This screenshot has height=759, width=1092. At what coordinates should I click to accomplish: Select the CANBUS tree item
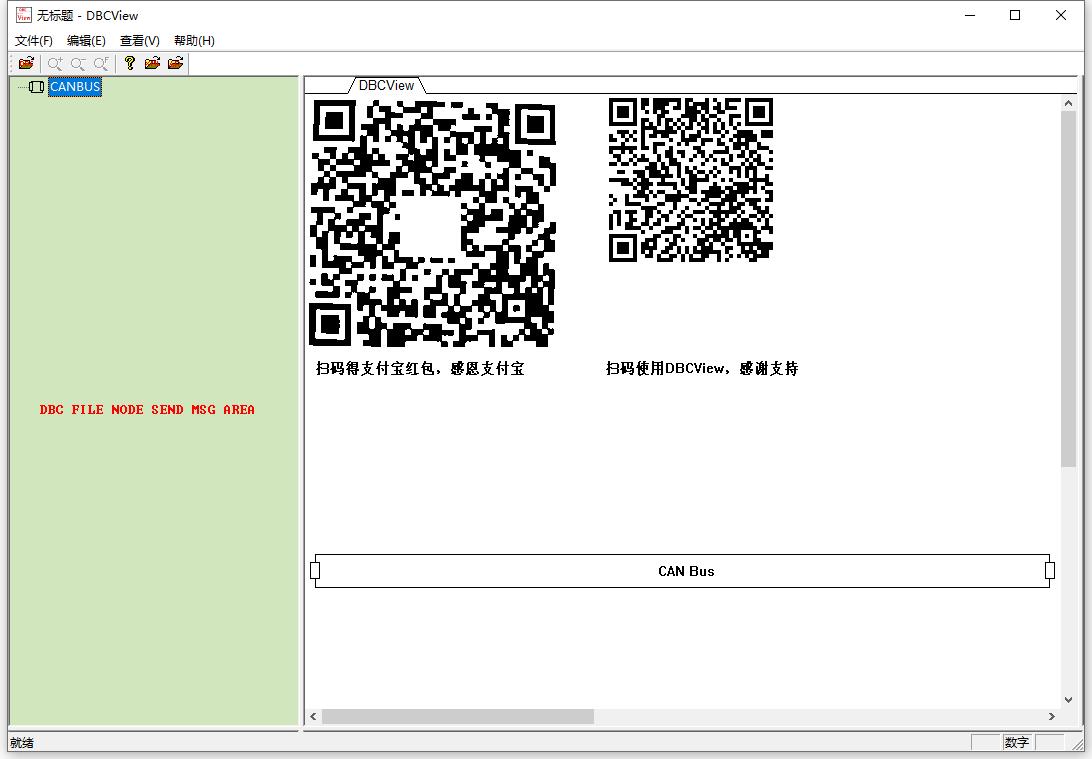[75, 87]
